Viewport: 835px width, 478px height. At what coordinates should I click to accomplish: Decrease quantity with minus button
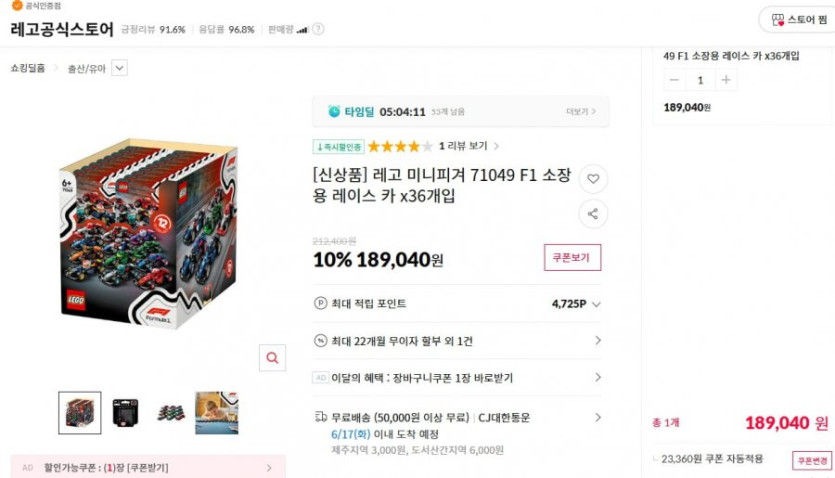[674, 80]
